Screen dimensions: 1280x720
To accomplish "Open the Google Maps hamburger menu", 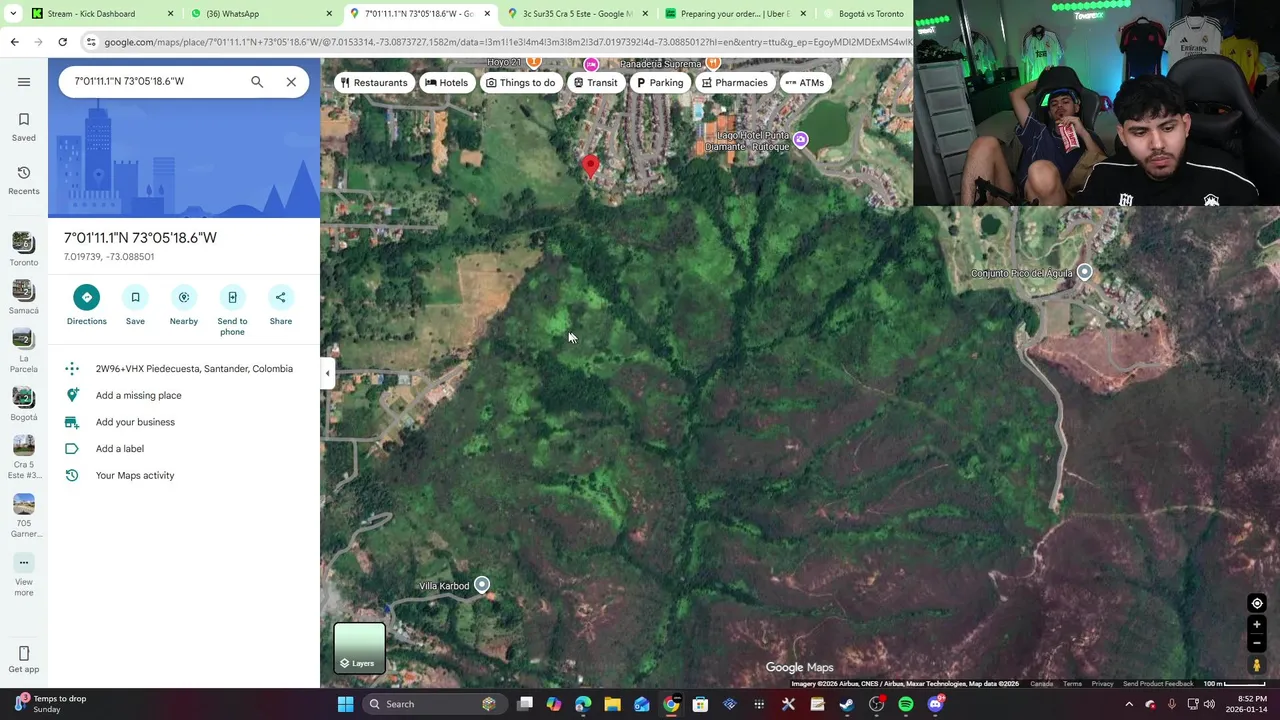I will [x=24, y=82].
